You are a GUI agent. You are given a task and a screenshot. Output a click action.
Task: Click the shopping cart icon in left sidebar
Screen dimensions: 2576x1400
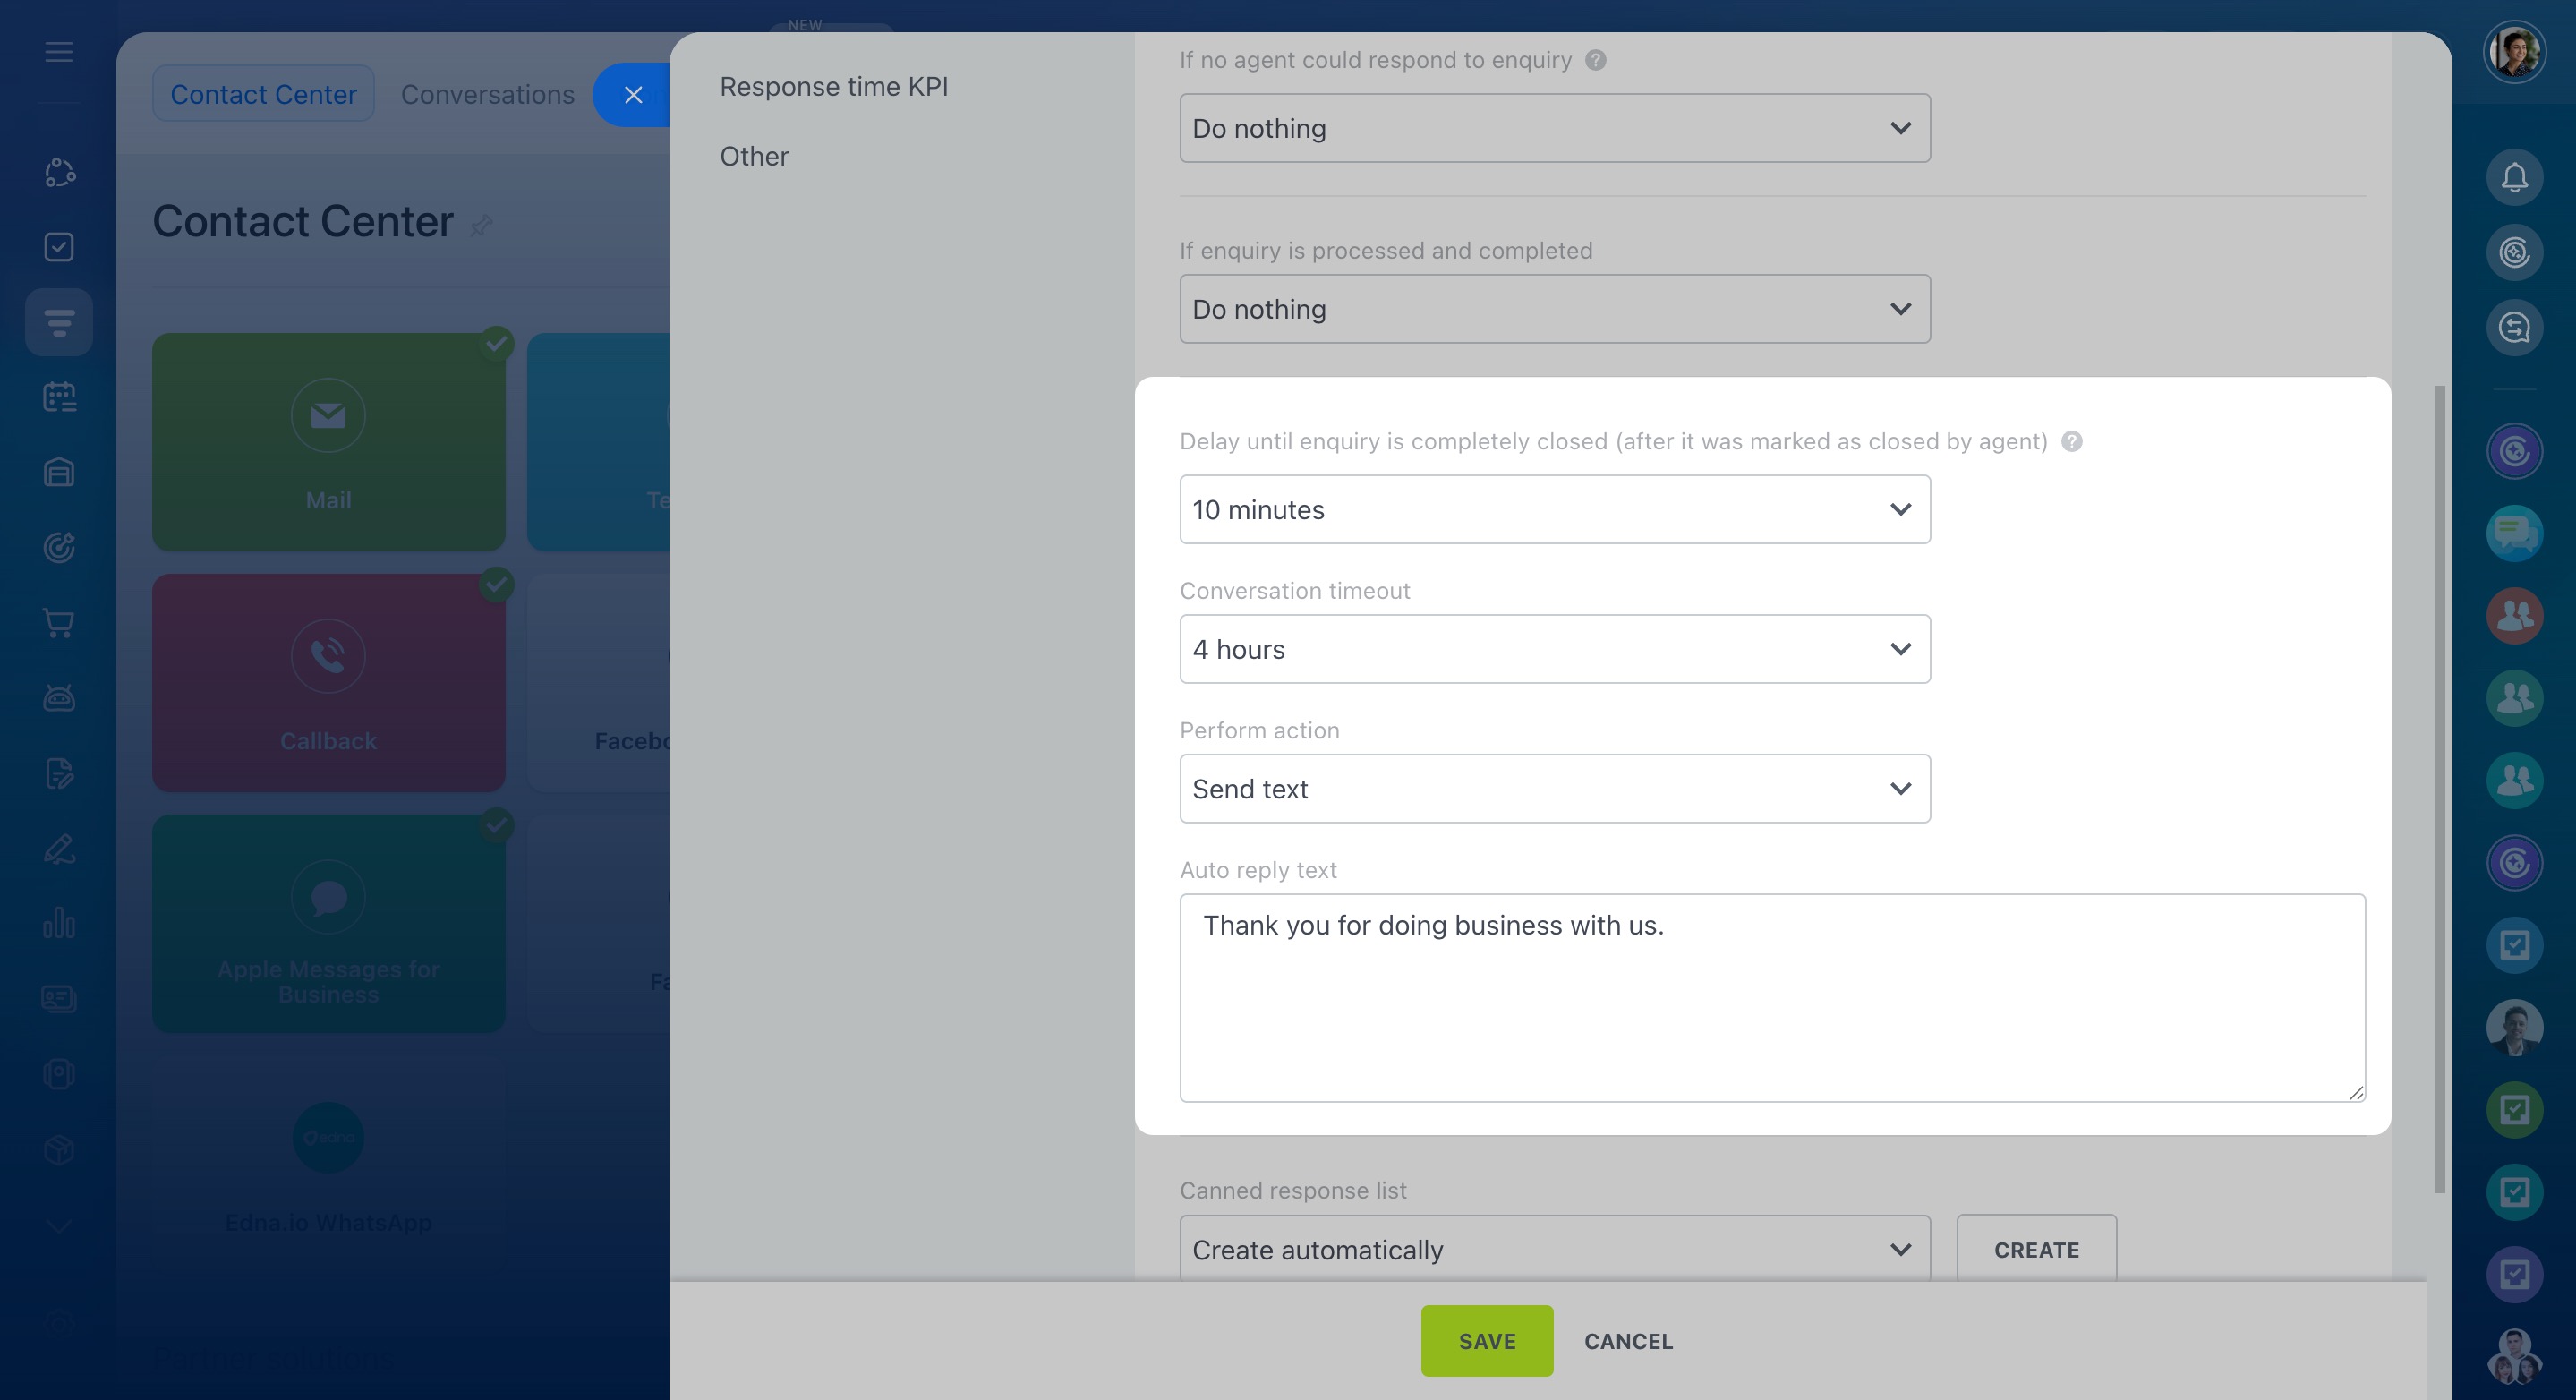(59, 623)
